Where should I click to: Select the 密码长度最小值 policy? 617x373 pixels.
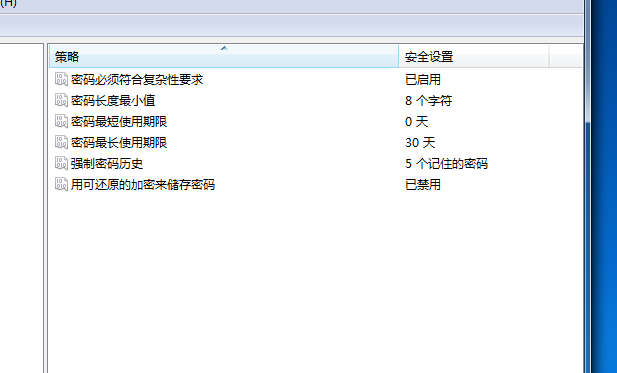click(113, 100)
